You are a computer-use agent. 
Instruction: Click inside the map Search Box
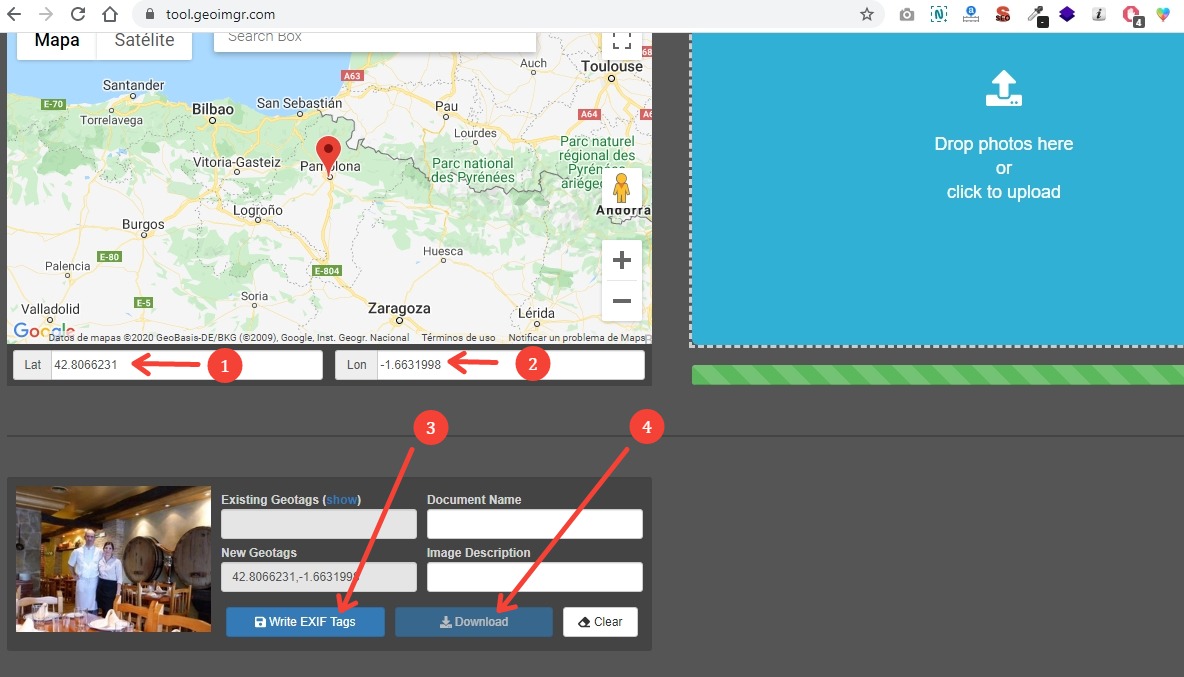point(375,36)
